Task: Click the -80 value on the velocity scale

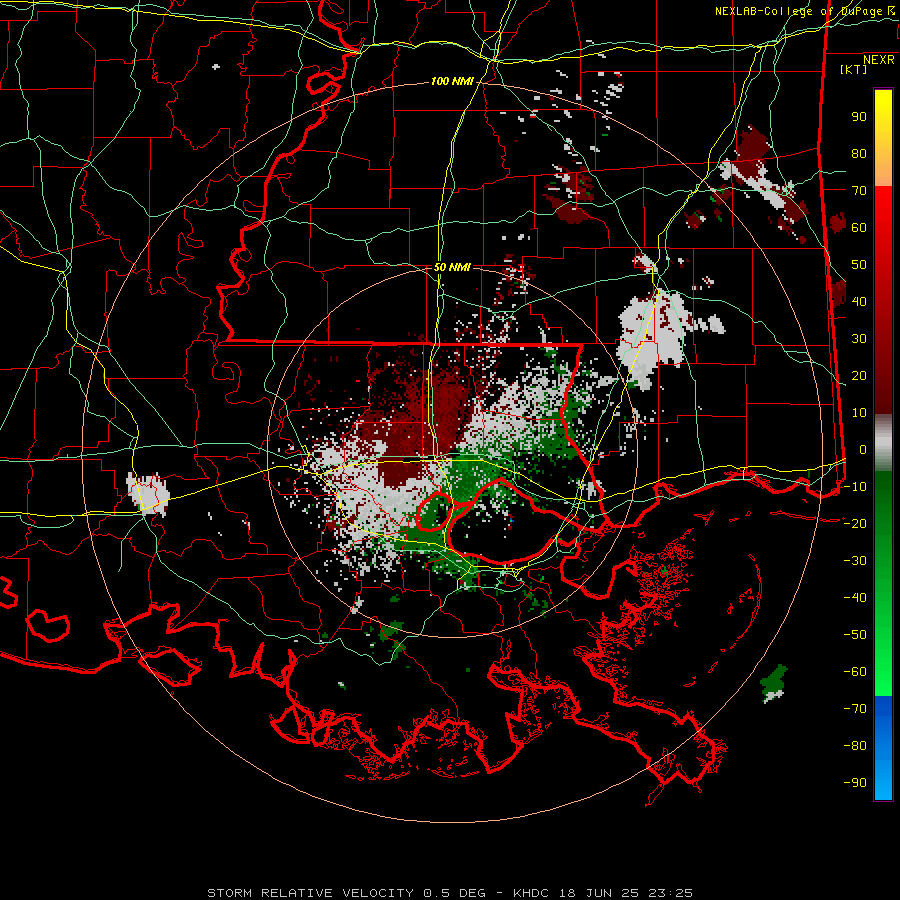Action: [x=855, y=746]
